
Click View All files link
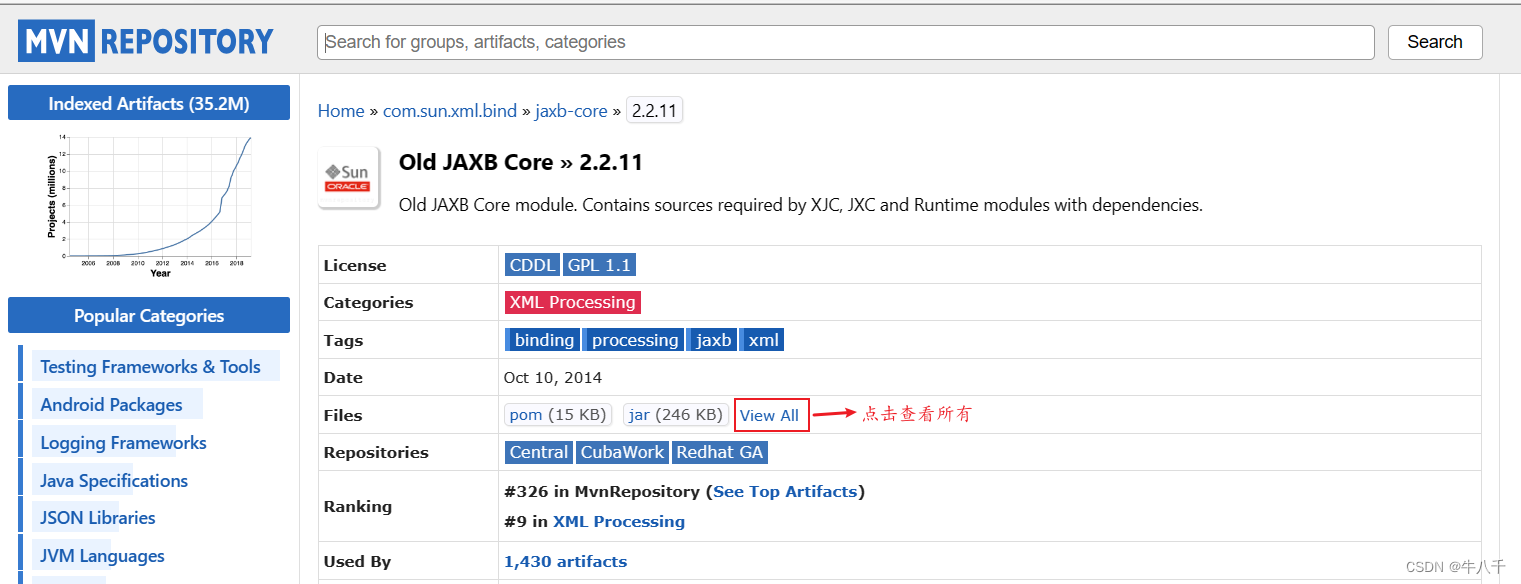tap(770, 415)
